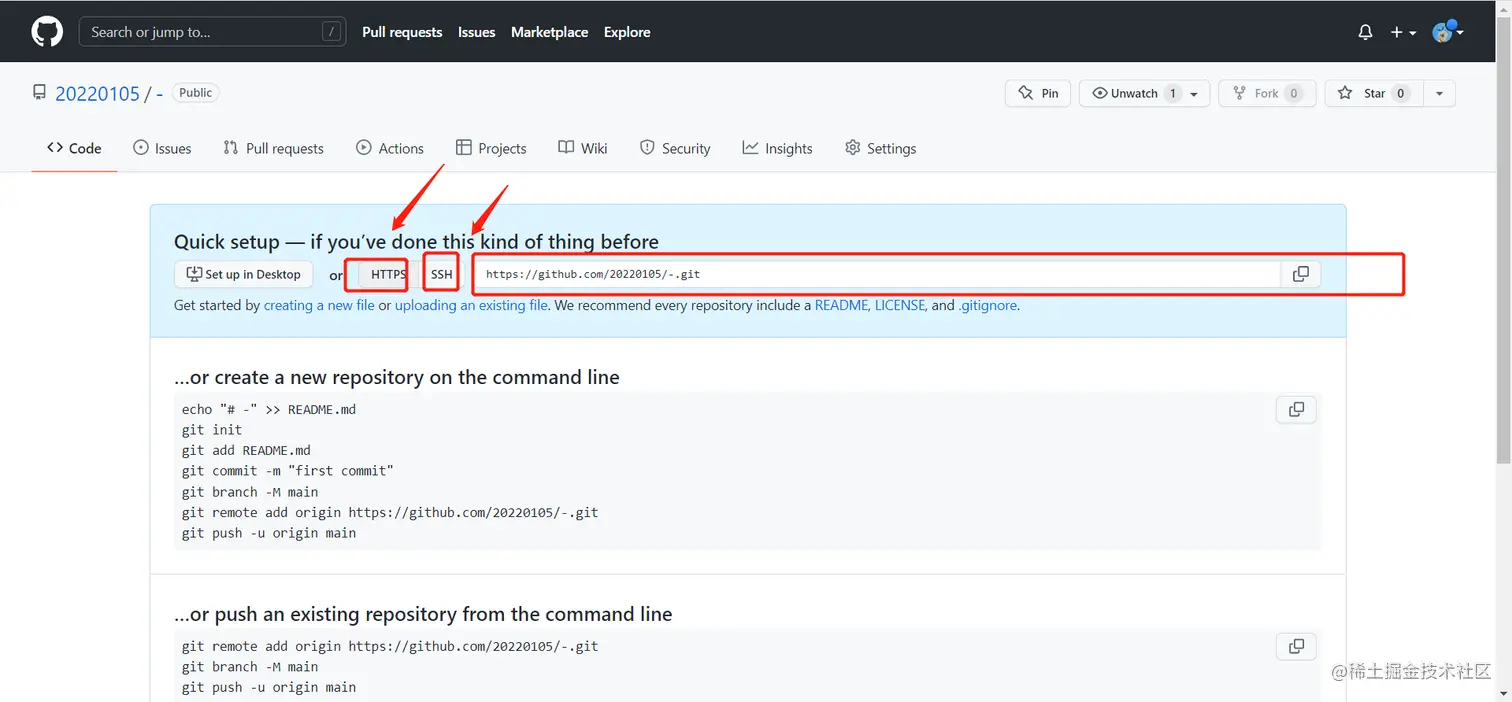Copy the clone URL to clipboard

pyautogui.click(x=1300, y=274)
